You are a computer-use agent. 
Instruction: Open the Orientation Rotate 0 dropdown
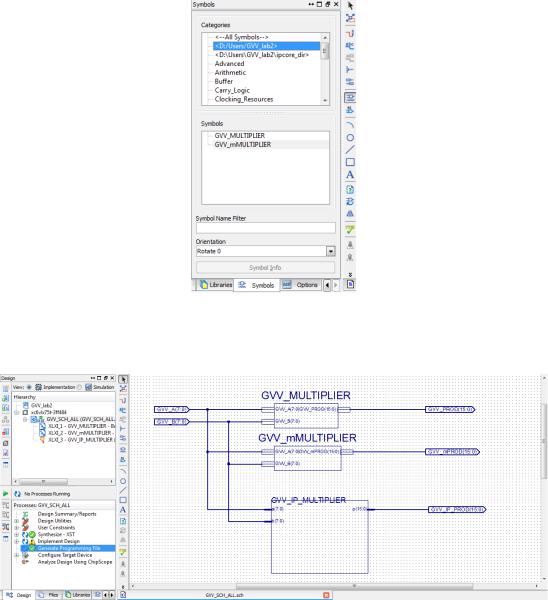pyautogui.click(x=331, y=251)
